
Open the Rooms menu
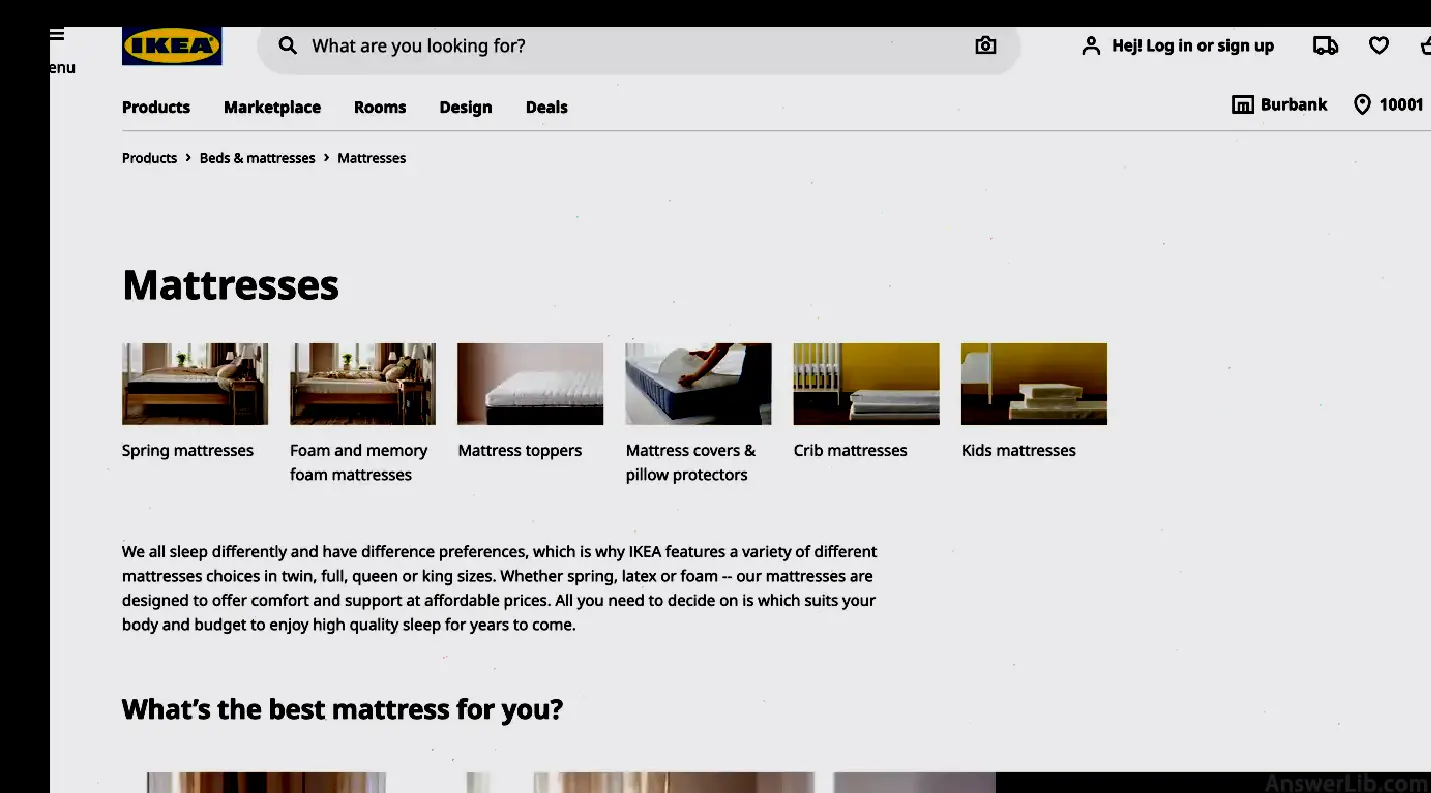pyautogui.click(x=380, y=107)
